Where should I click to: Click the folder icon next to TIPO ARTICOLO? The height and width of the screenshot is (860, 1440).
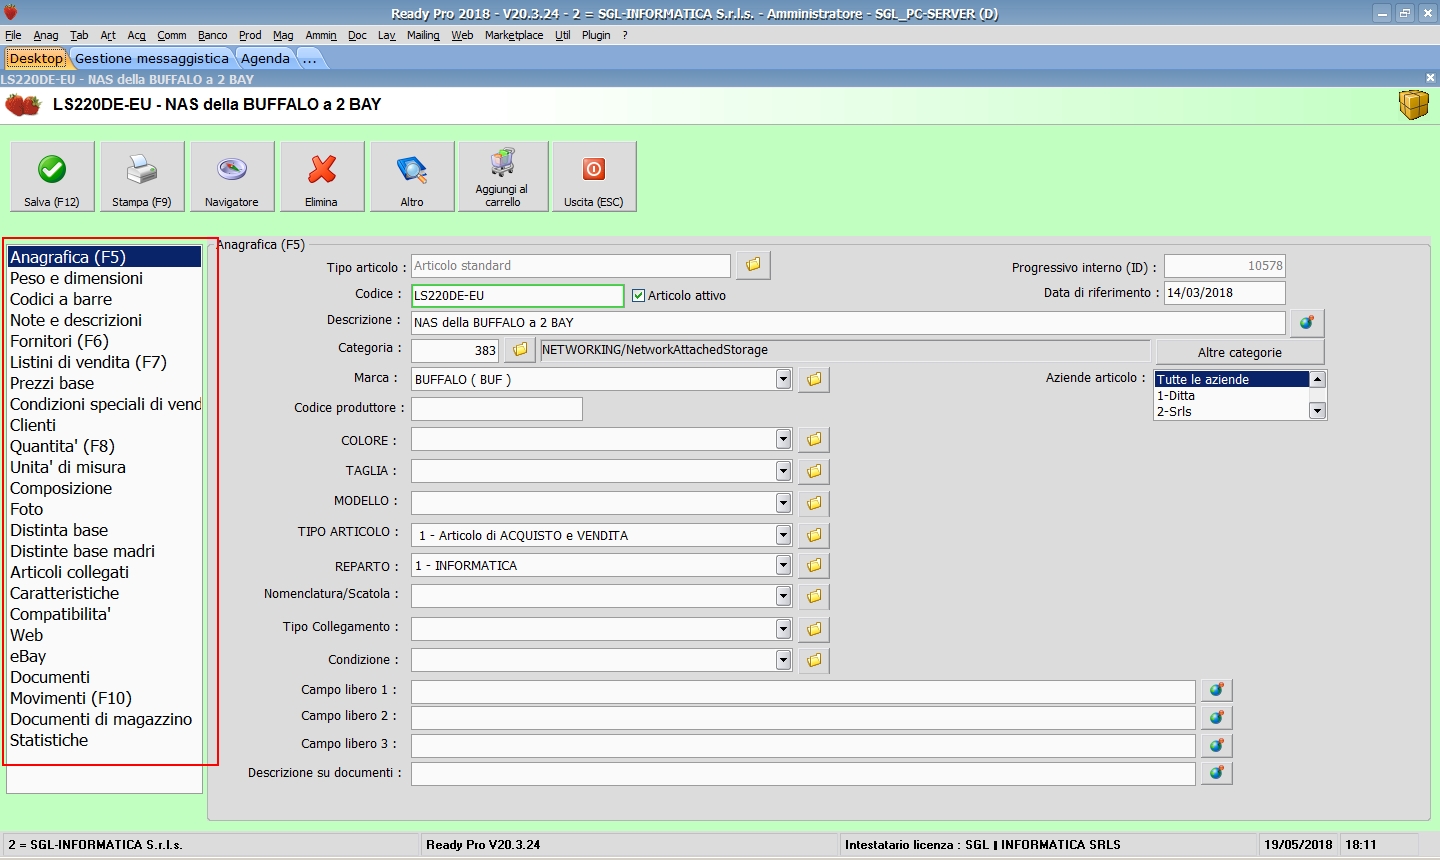tap(814, 535)
